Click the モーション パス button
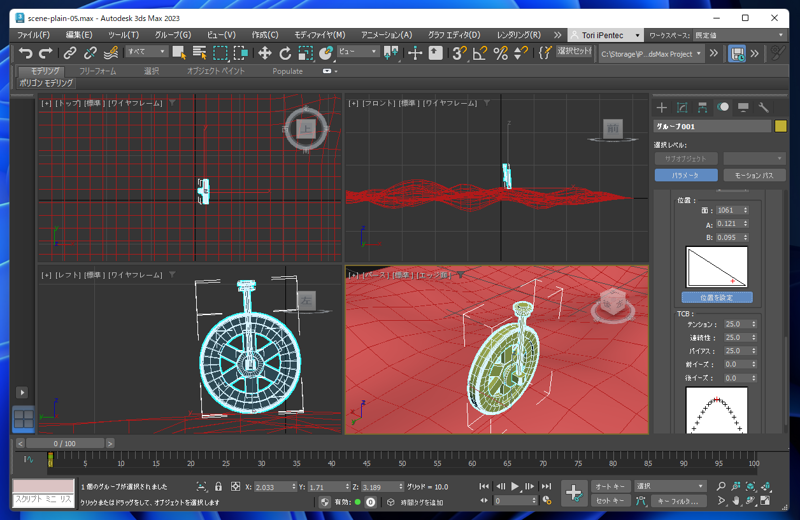Screen dimensions: 800x520 754,175
